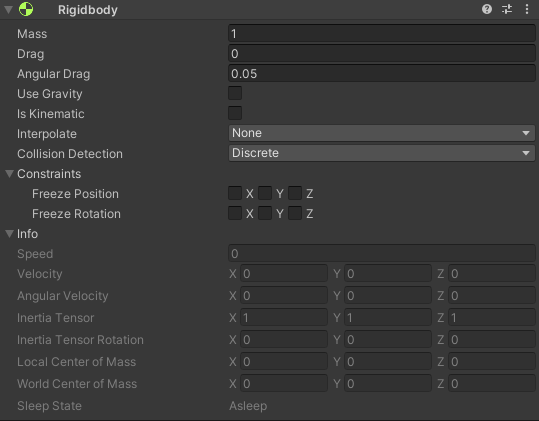Open the Interpolate dropdown set to None
539x421 pixels.
(382, 133)
